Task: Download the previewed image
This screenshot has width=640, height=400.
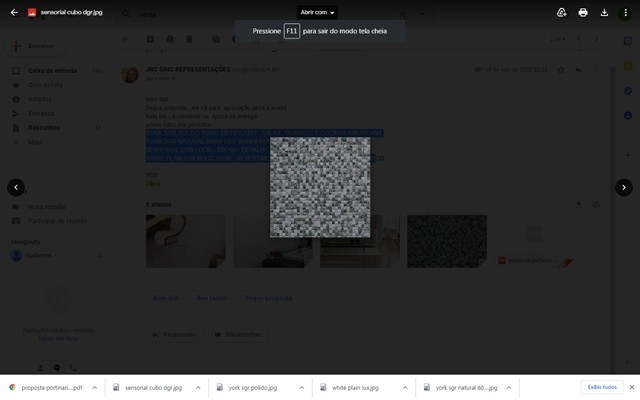Action: click(x=604, y=13)
